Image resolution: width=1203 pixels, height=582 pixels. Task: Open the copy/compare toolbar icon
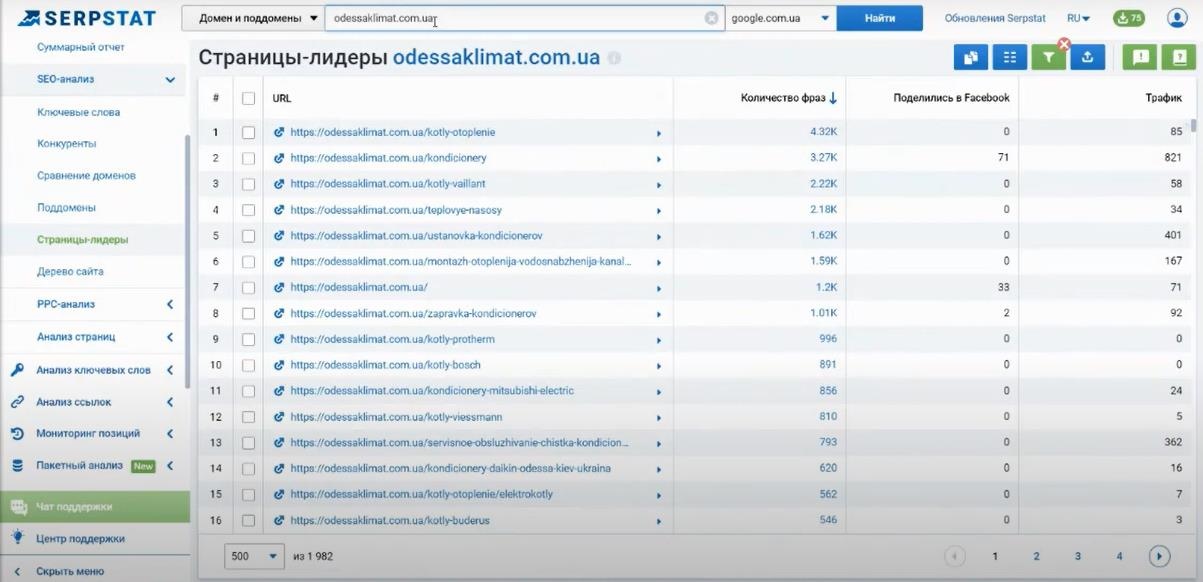coord(970,57)
